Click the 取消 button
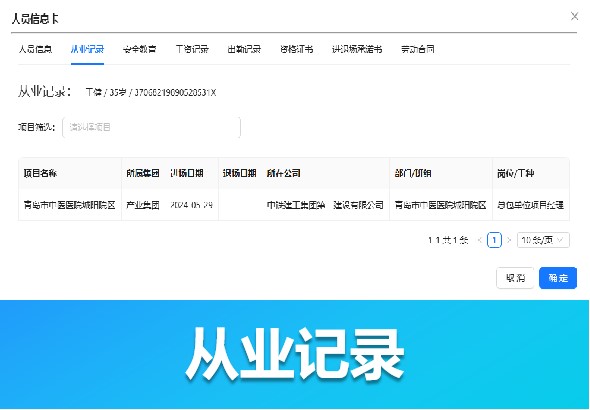Viewport: 590px width, 410px height. (515, 278)
